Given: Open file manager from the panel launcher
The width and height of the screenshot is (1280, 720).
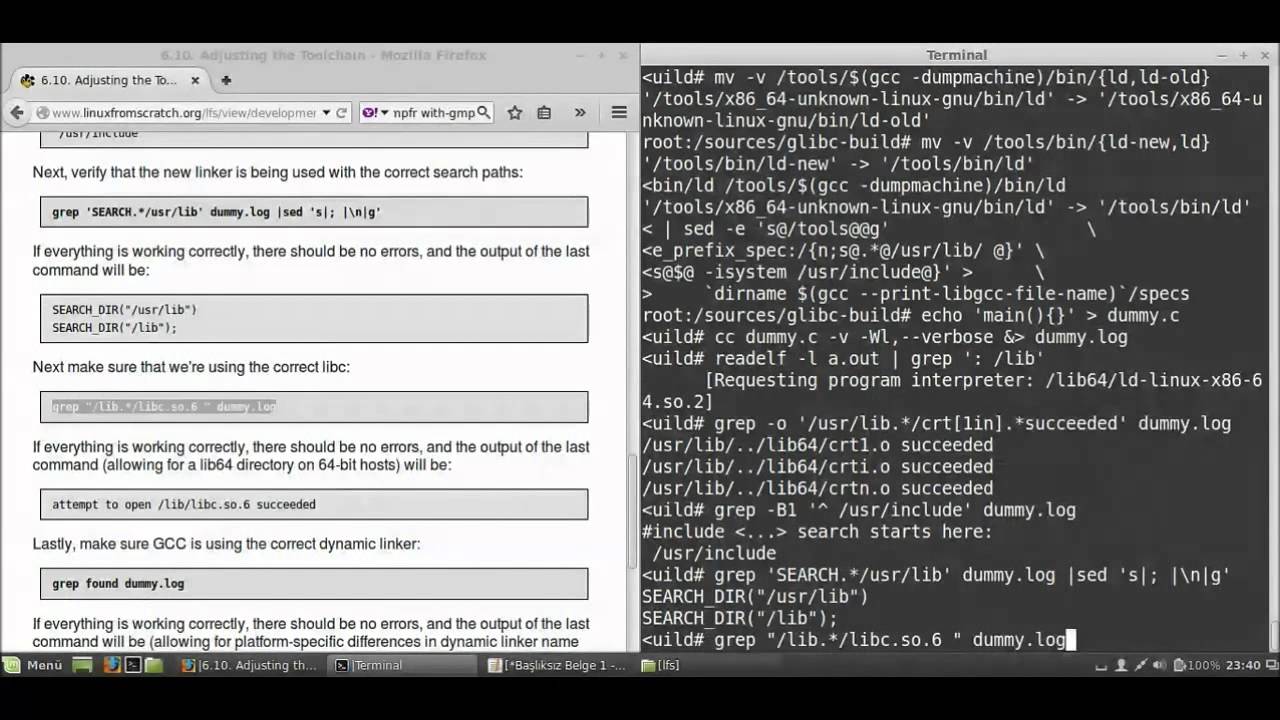Looking at the screenshot, I should 153,665.
